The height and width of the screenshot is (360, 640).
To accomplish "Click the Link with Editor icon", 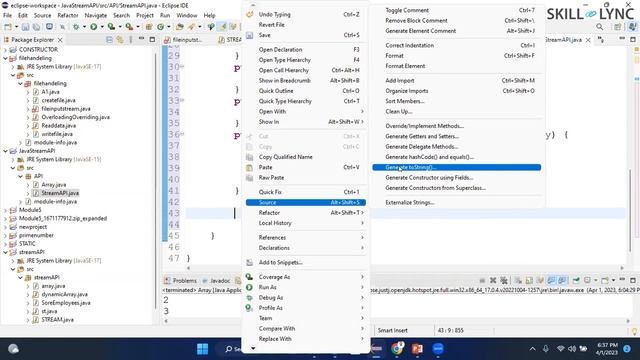I will click(120, 40).
